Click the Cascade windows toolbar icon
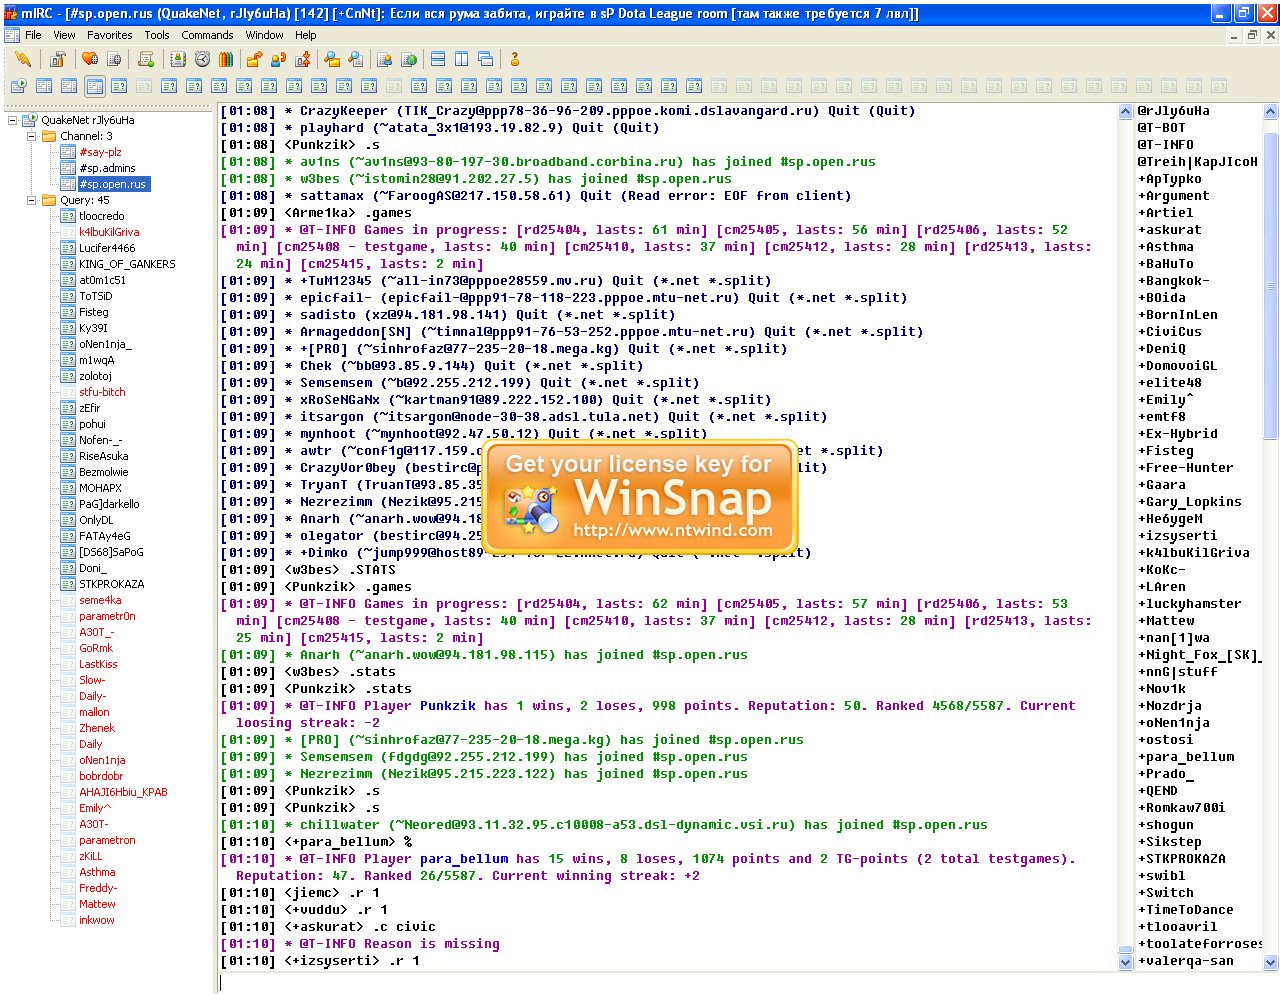 click(x=486, y=60)
